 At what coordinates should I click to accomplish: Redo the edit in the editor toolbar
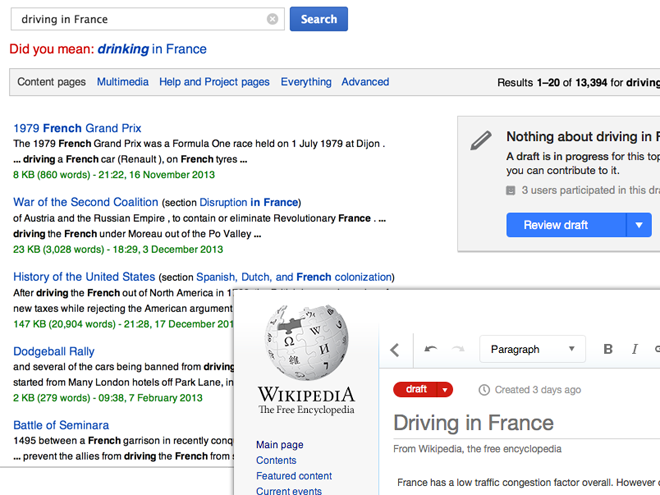(458, 349)
